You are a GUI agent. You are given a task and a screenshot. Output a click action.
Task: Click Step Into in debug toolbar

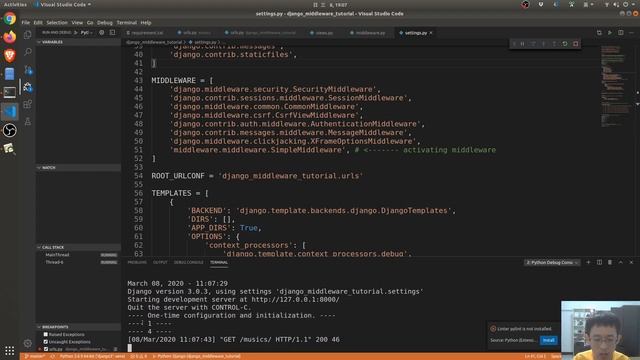544,44
